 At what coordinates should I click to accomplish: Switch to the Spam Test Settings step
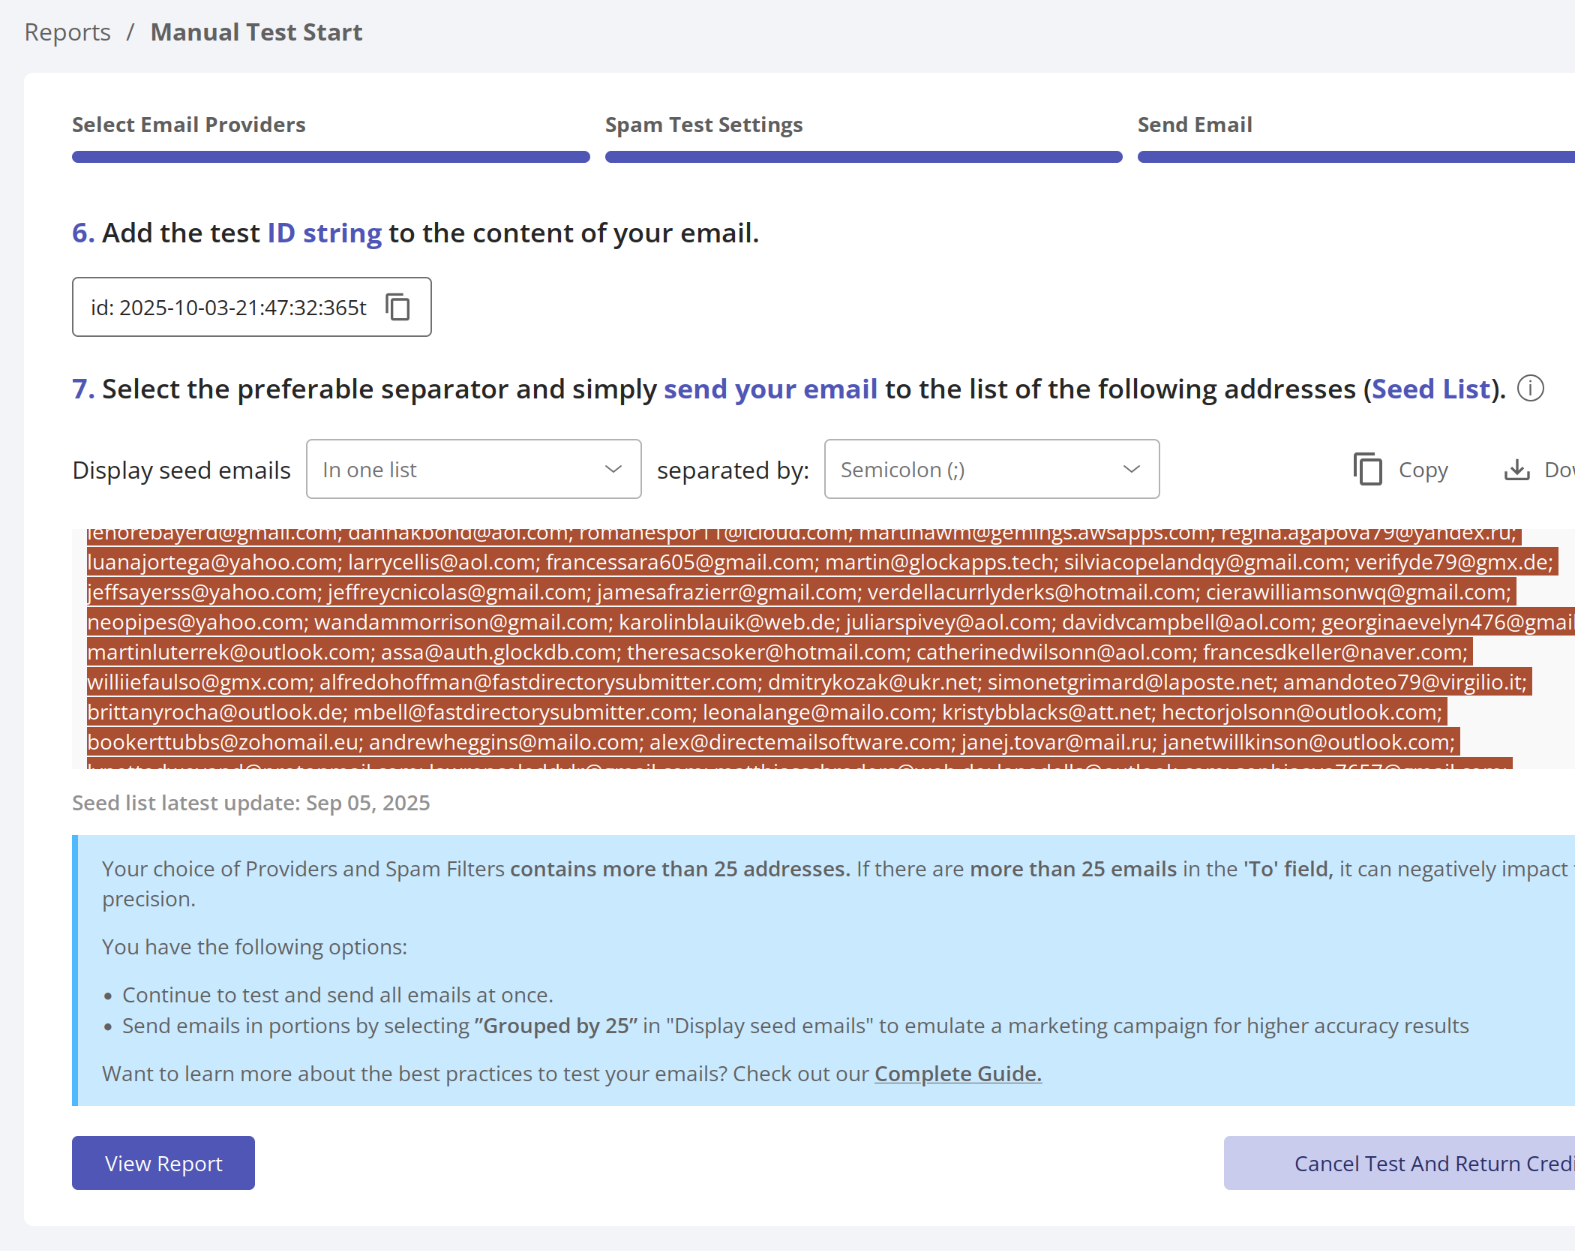click(703, 125)
